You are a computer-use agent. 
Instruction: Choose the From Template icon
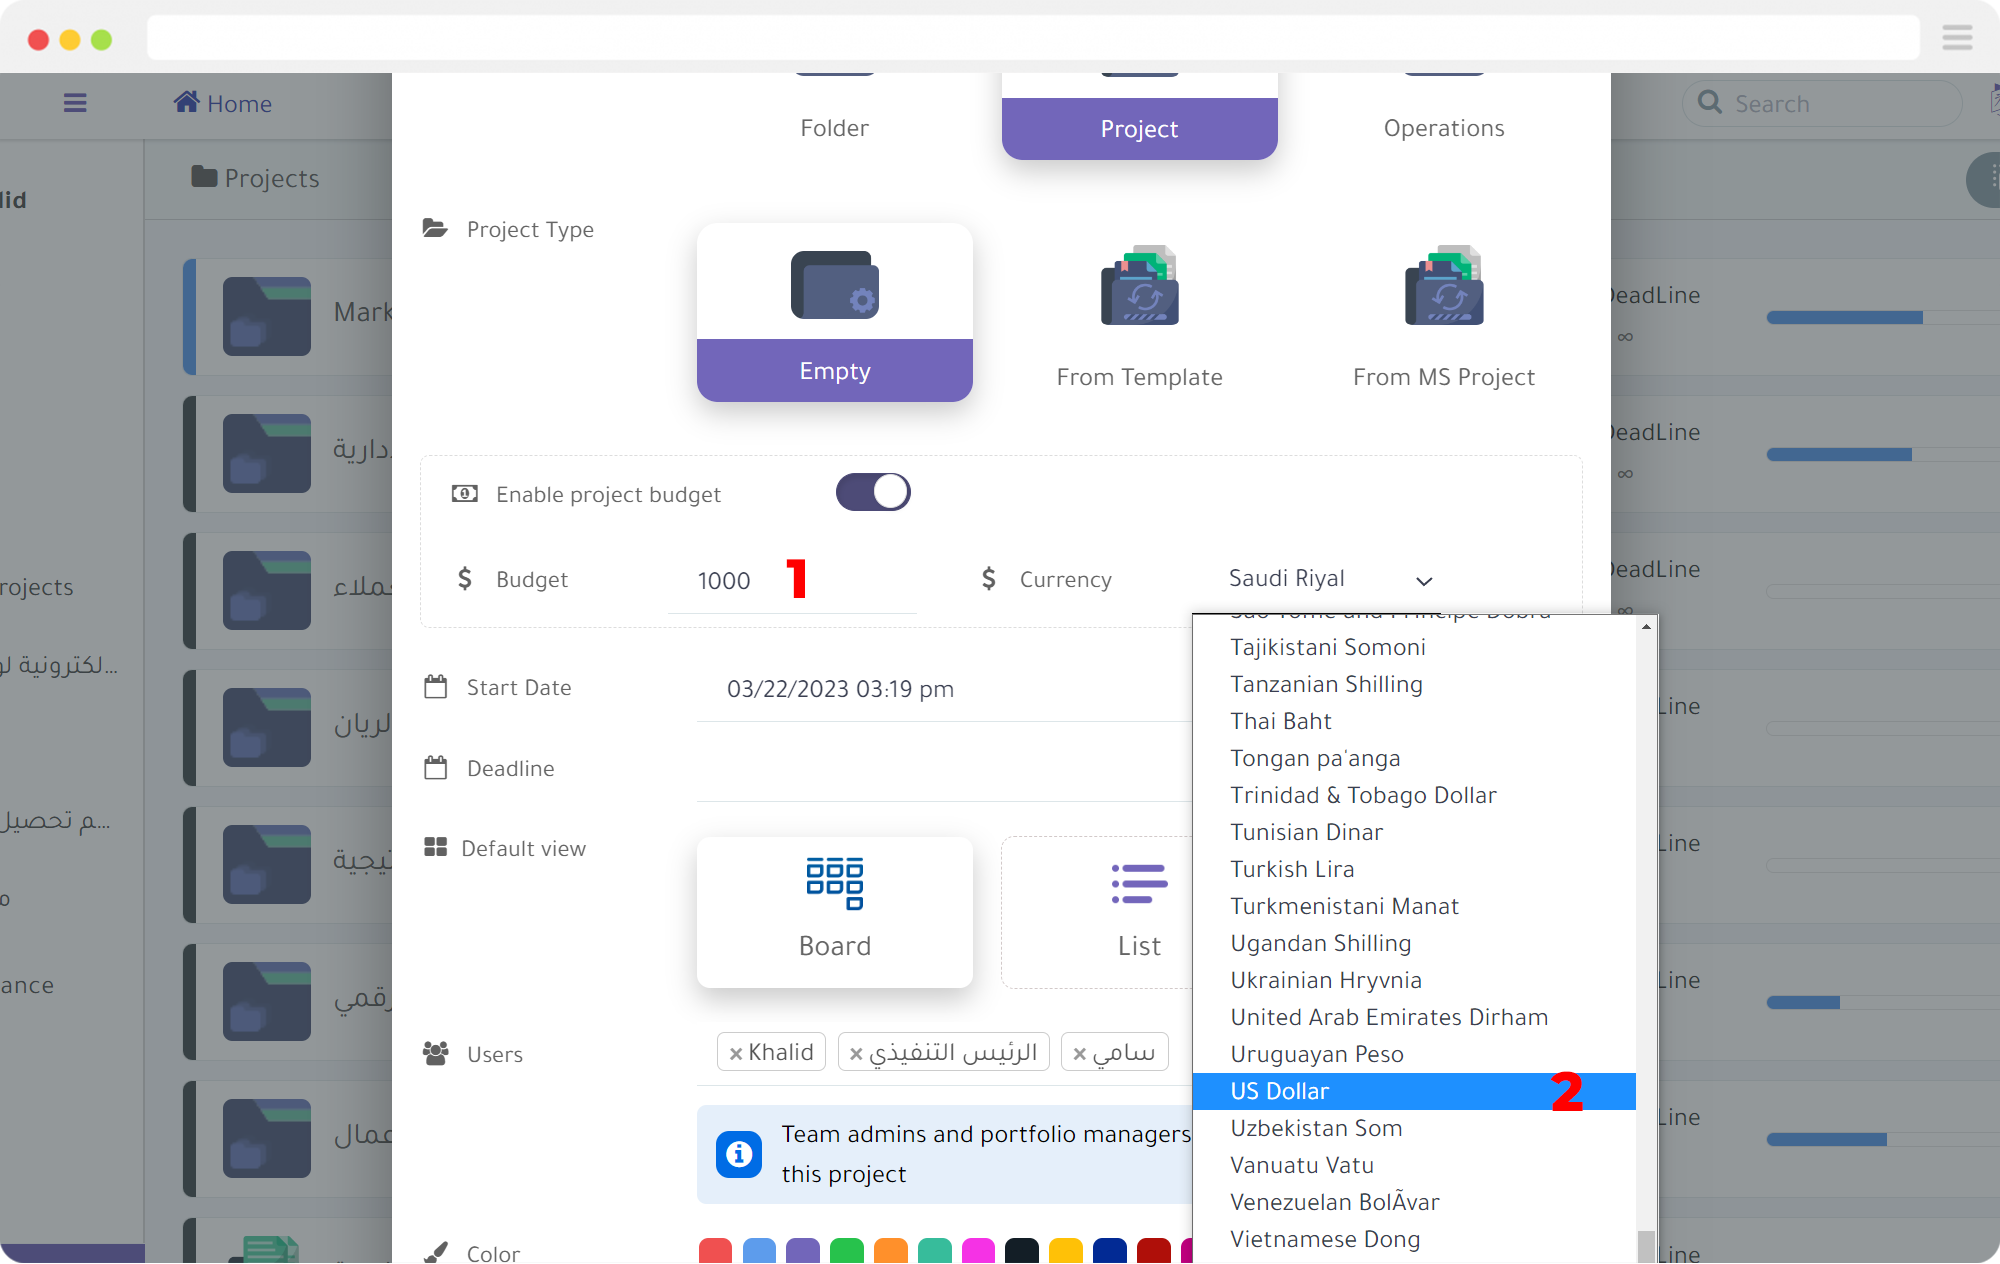tap(1140, 285)
